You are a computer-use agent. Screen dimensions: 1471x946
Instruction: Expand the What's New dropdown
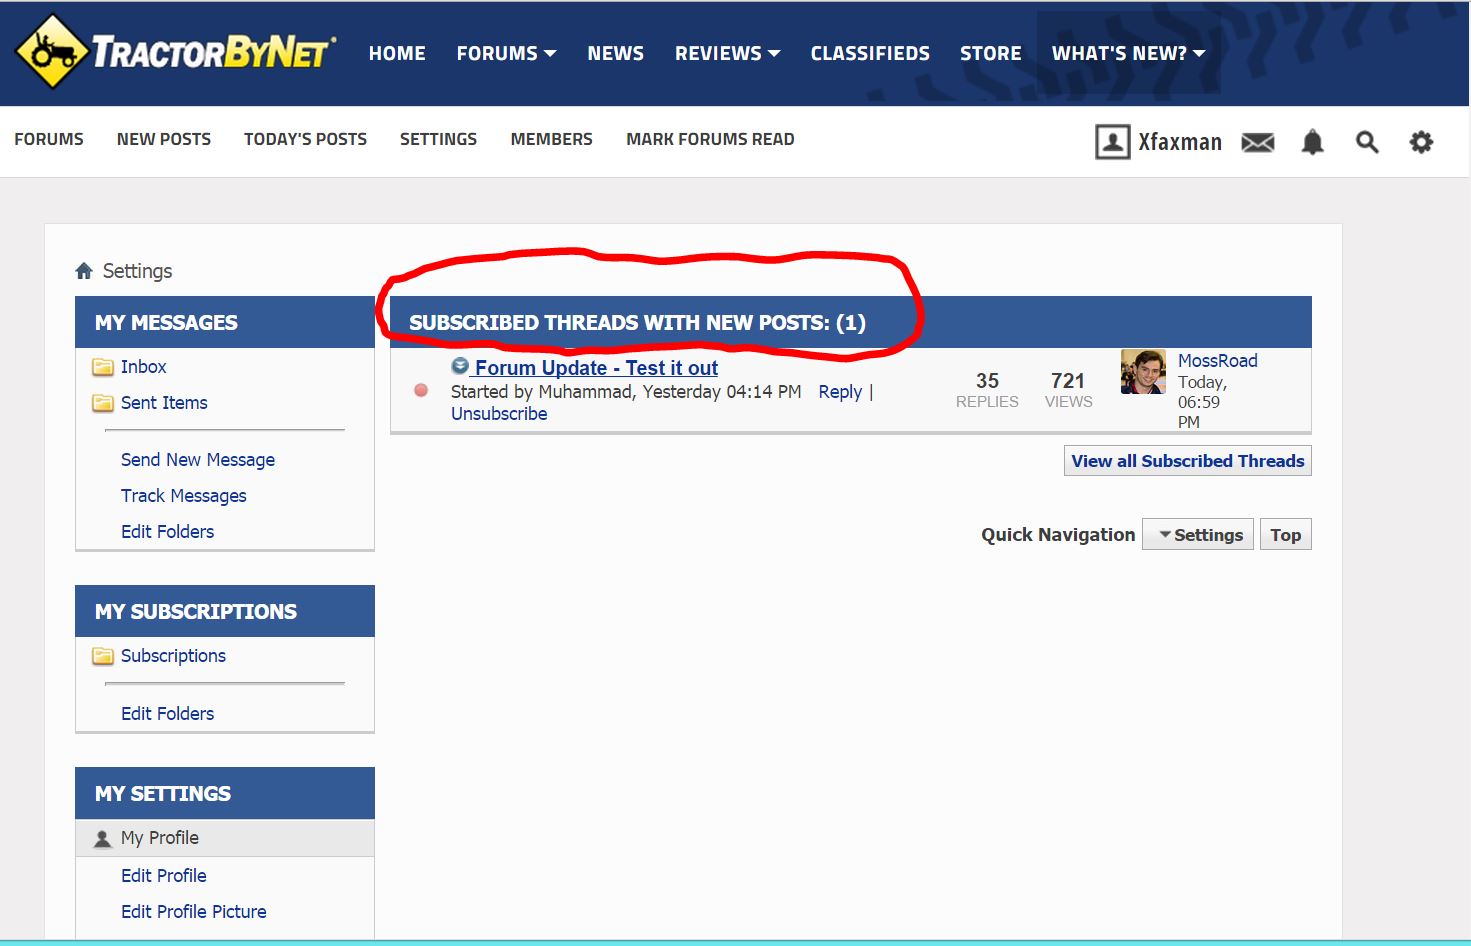(x=1128, y=53)
